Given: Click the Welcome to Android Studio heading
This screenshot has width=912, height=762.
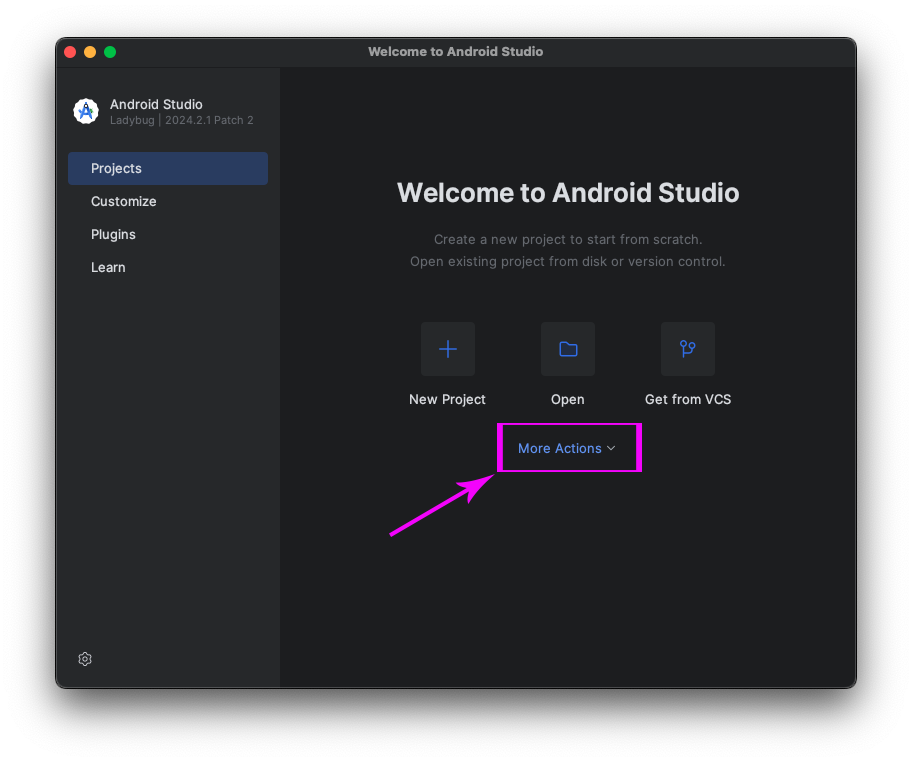Looking at the screenshot, I should pos(568,193).
